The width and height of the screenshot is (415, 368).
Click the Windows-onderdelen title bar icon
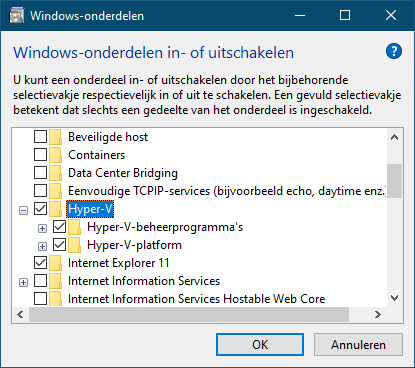pyautogui.click(x=17, y=16)
